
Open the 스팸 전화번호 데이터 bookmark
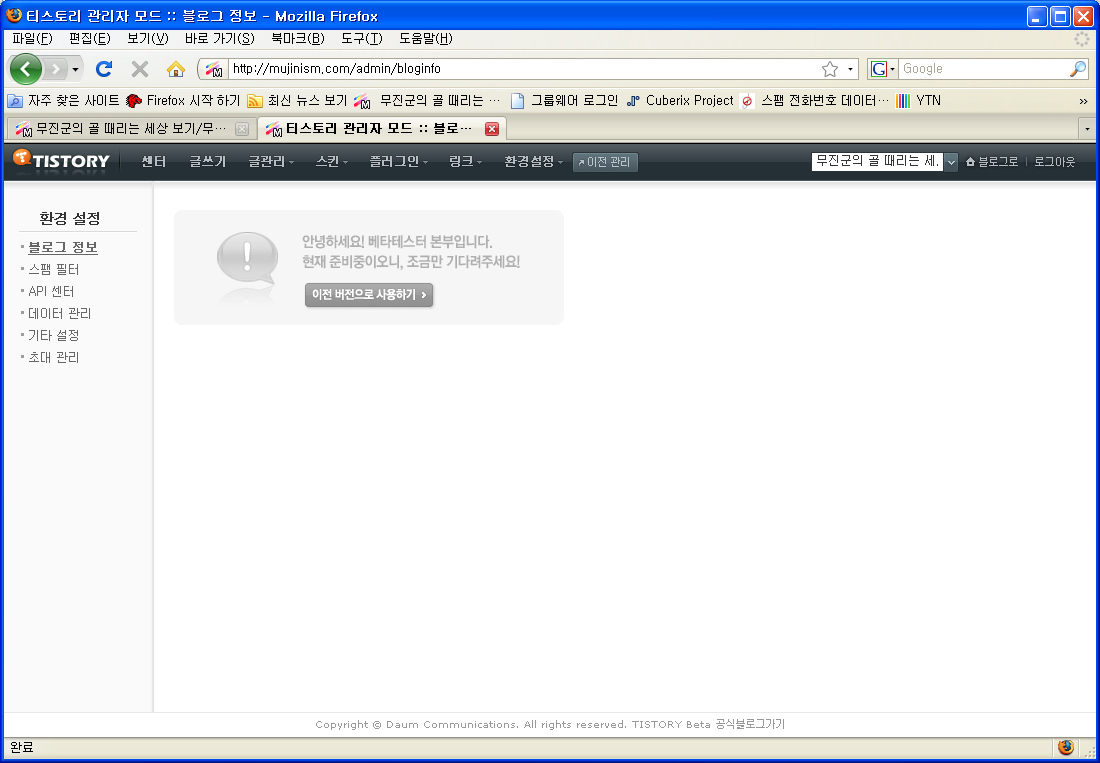click(x=814, y=101)
